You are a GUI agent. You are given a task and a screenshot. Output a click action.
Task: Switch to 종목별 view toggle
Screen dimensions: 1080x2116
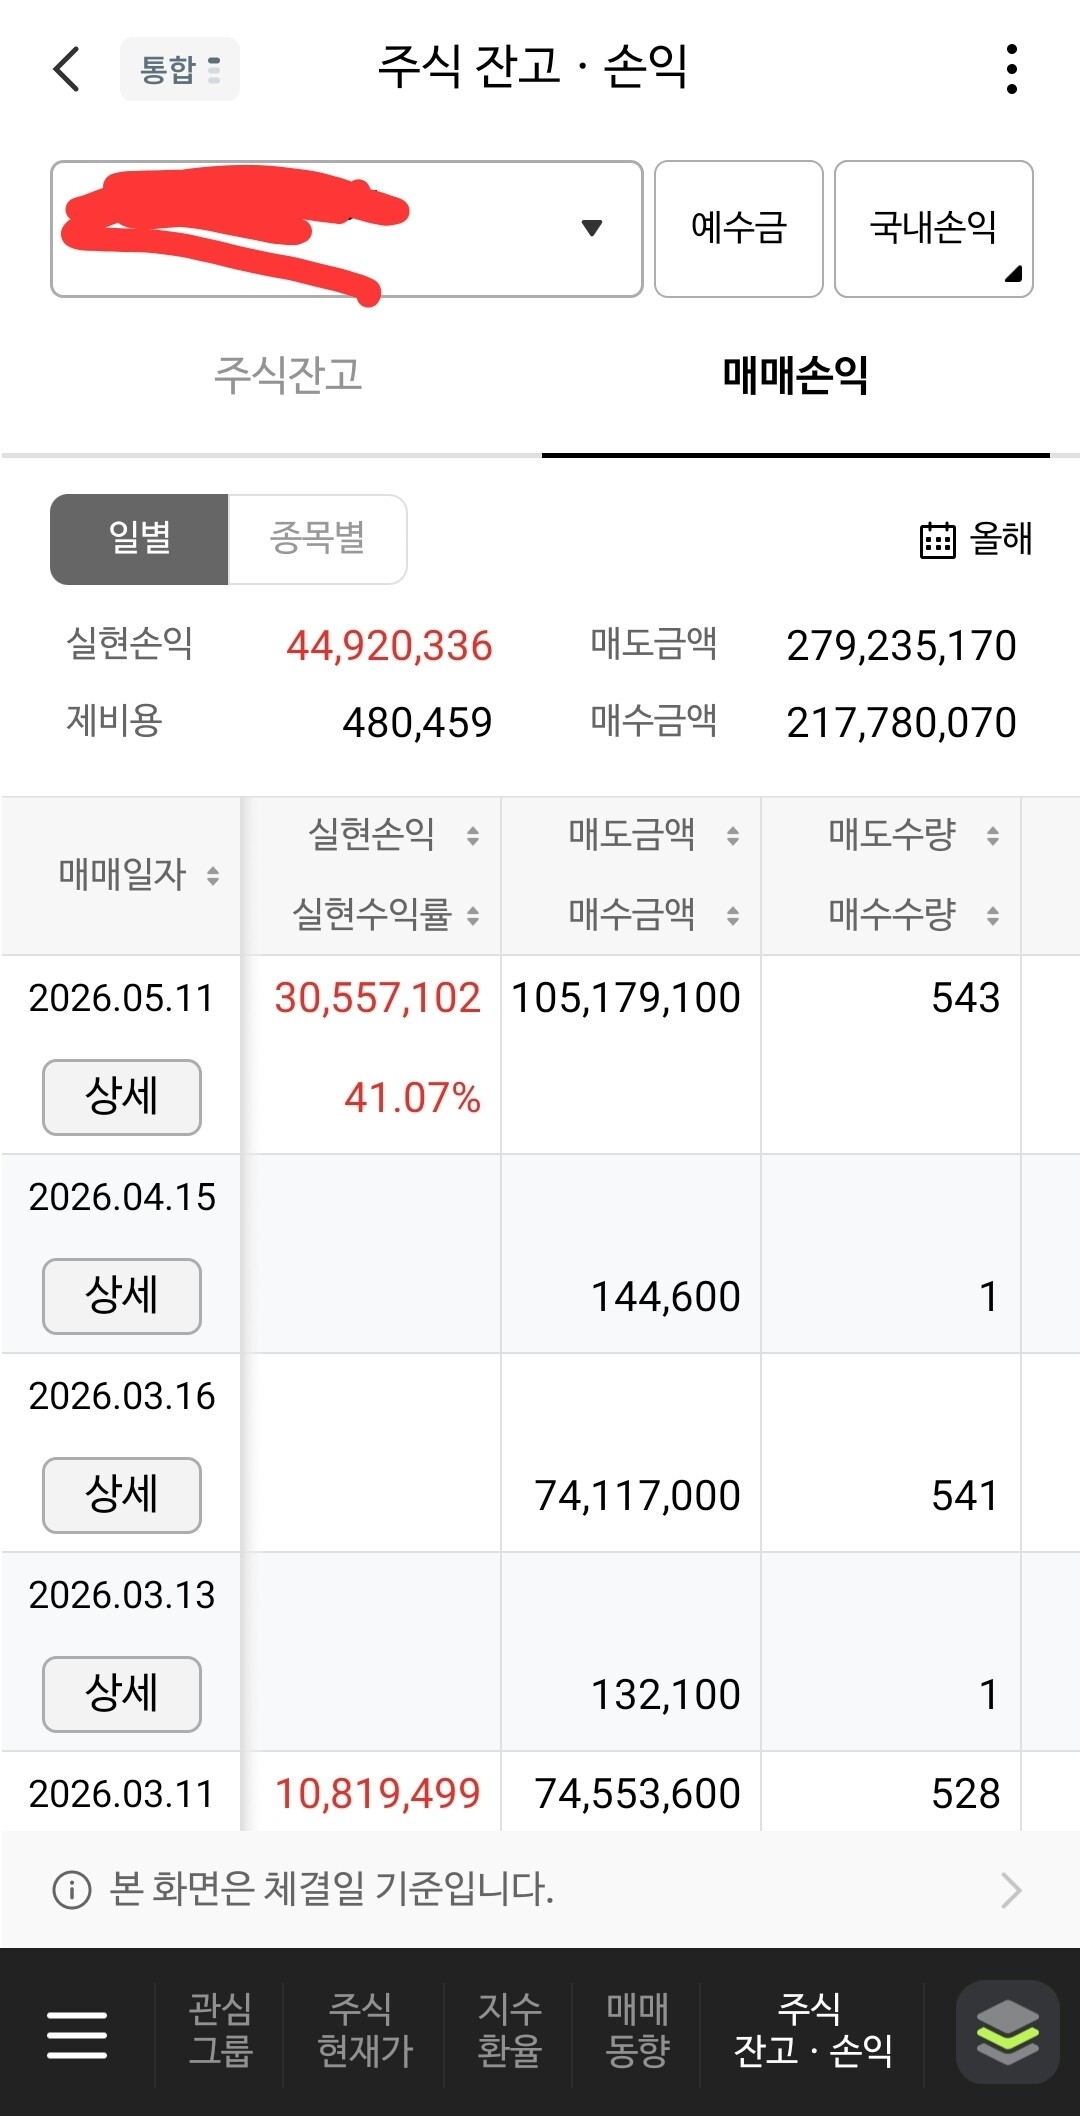pos(317,539)
